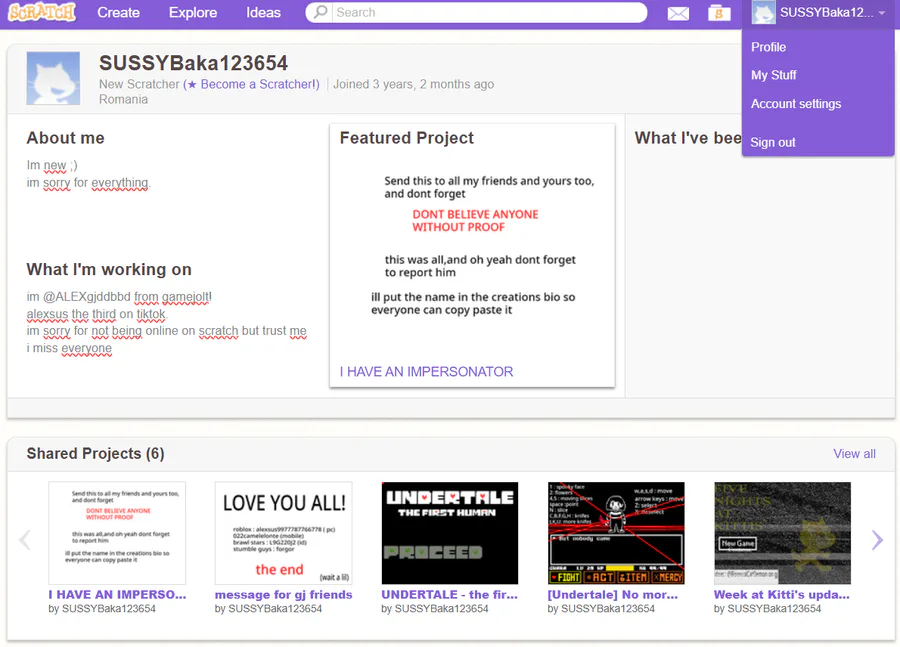Click the UNDERTALE The First Human thumbnail
This screenshot has width=900, height=647.
450,533
